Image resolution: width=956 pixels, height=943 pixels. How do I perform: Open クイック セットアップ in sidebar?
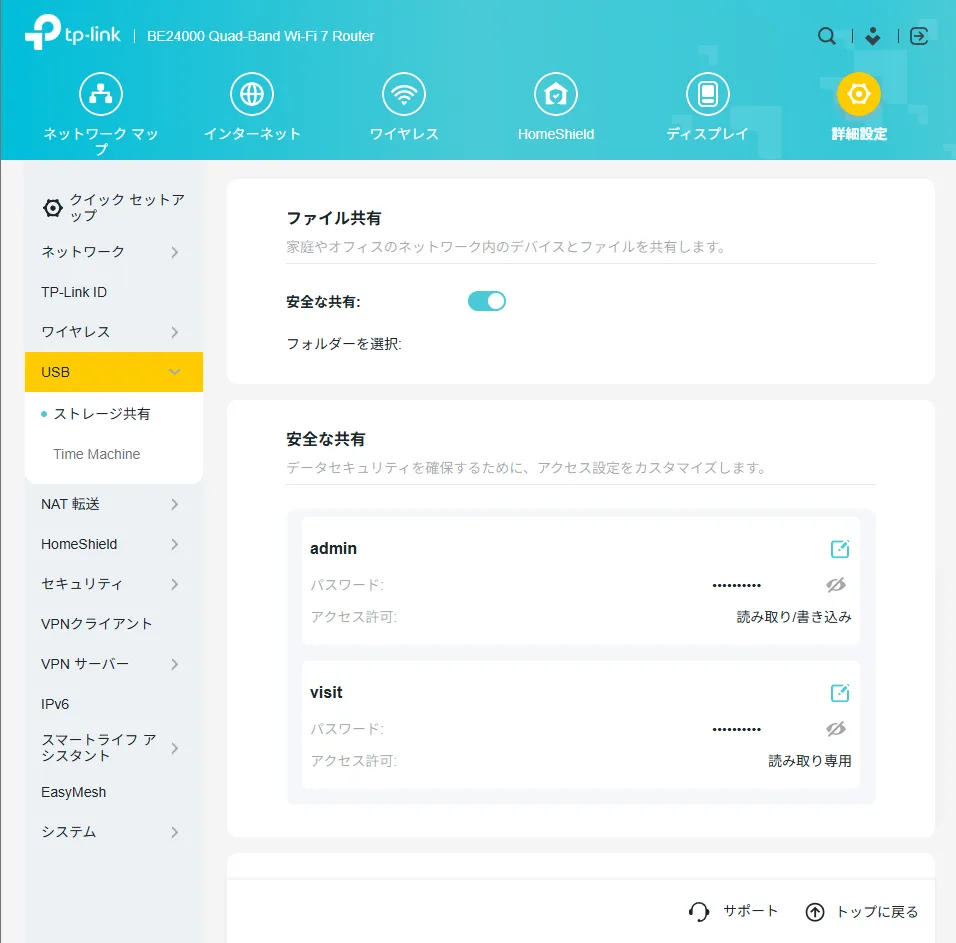point(114,208)
